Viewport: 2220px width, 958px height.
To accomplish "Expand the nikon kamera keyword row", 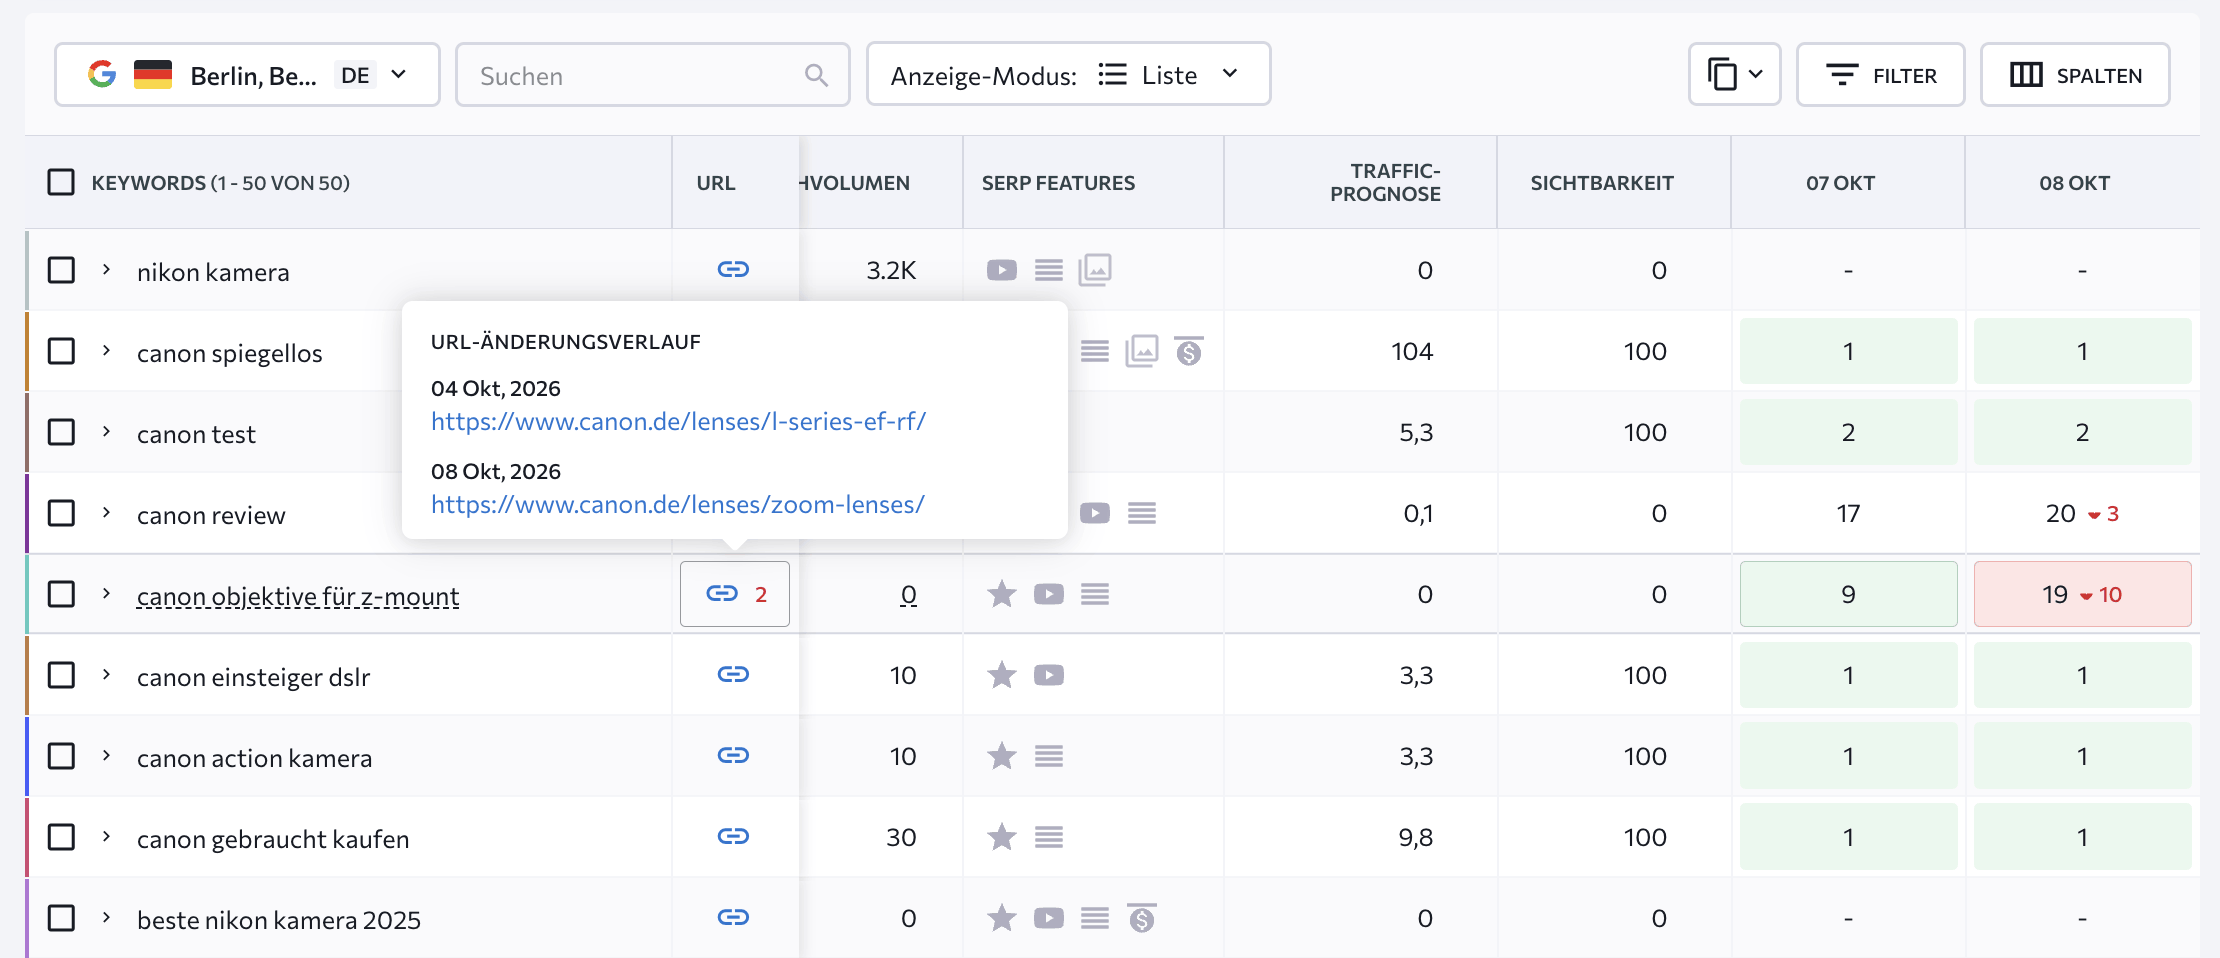I will (x=106, y=270).
